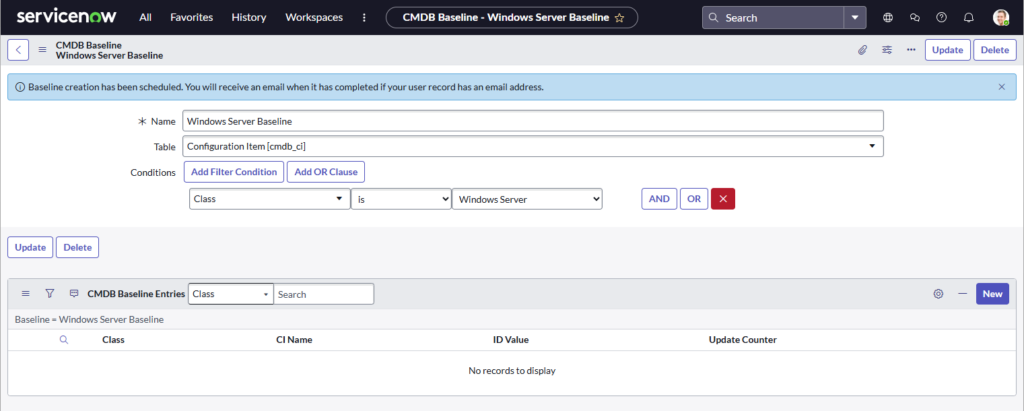Image resolution: width=1024 pixels, height=411 pixels.
Task: Click the globe scope picker icon
Action: [x=888, y=18]
